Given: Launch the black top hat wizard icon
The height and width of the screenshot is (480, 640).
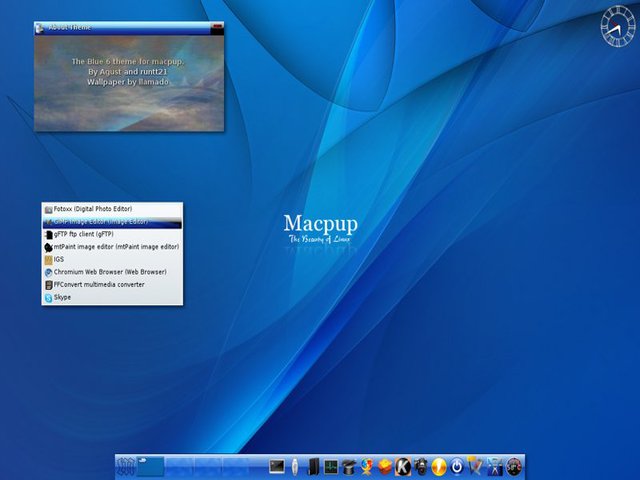Looking at the screenshot, I should (x=349, y=467).
